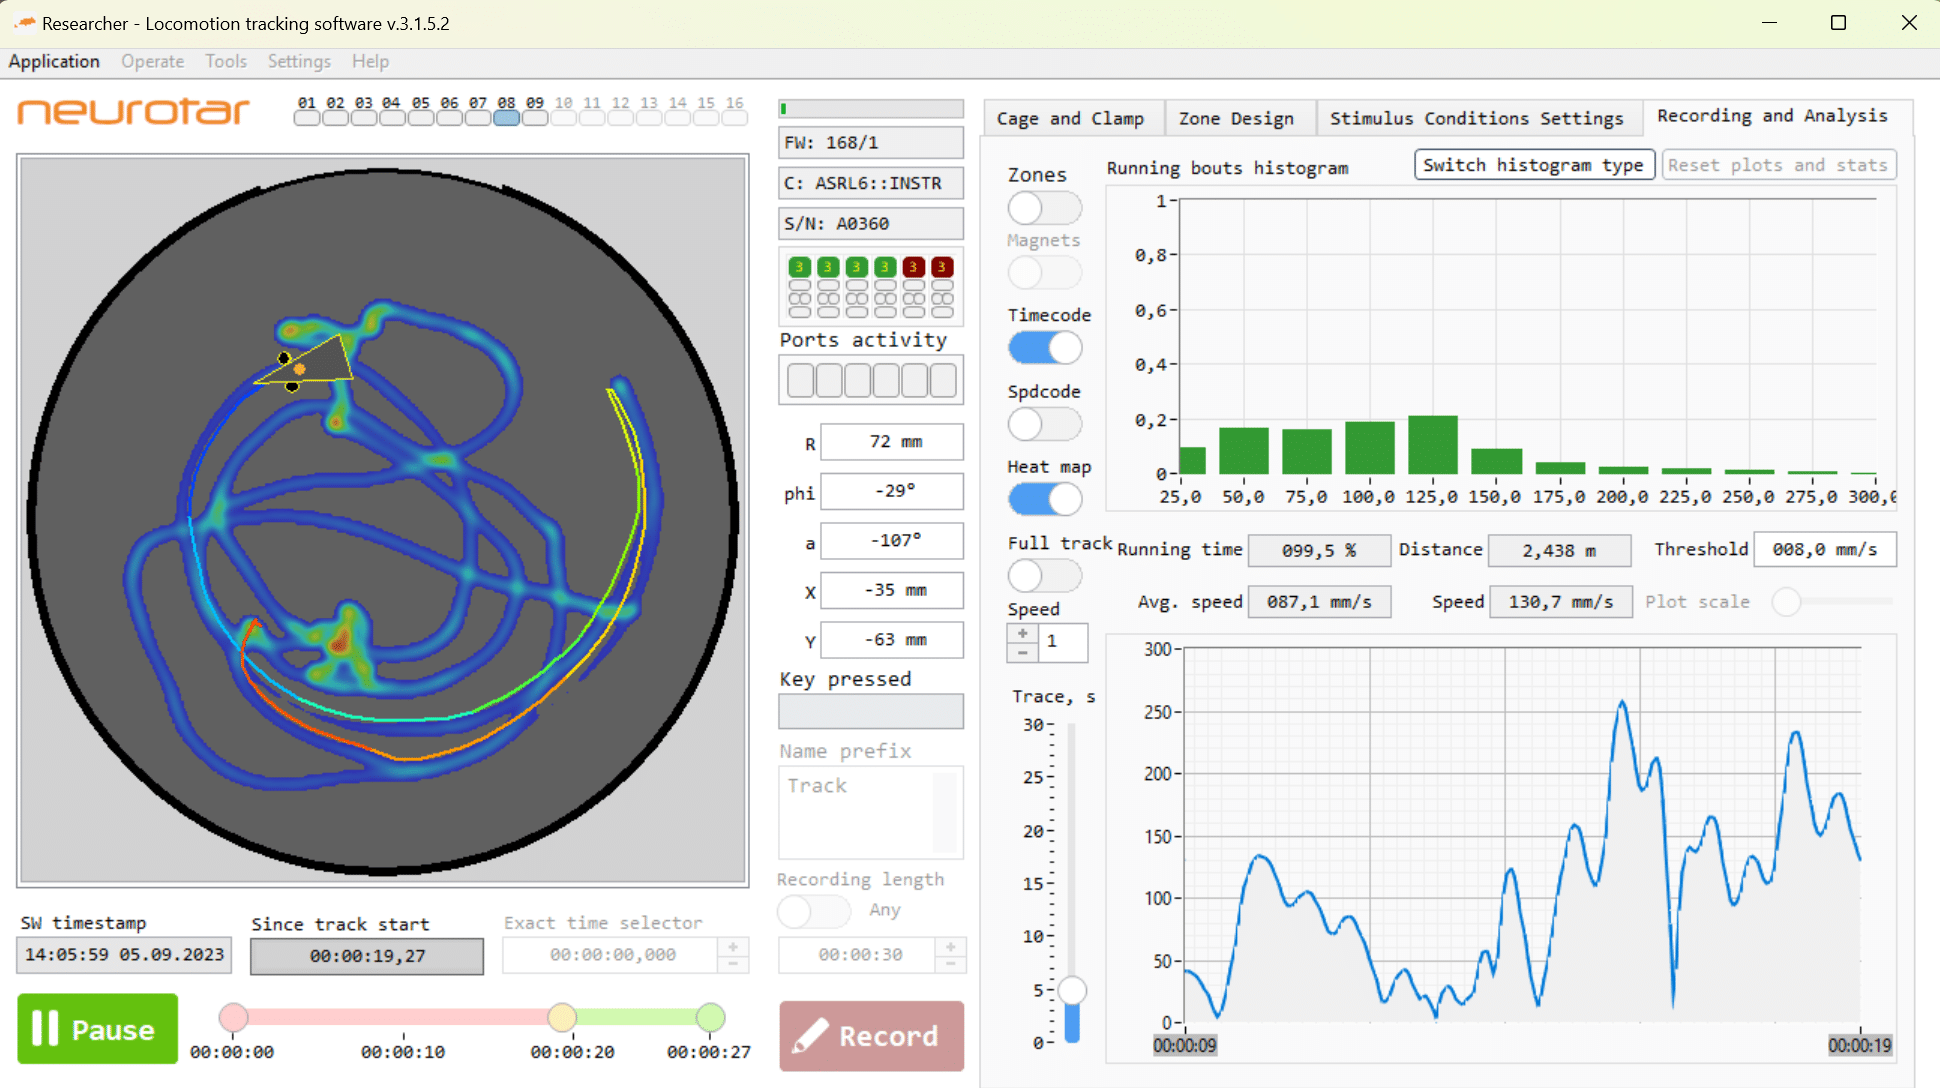1940x1088 pixels.
Task: Increase Speed using the plus stepper
Action: tap(1021, 633)
